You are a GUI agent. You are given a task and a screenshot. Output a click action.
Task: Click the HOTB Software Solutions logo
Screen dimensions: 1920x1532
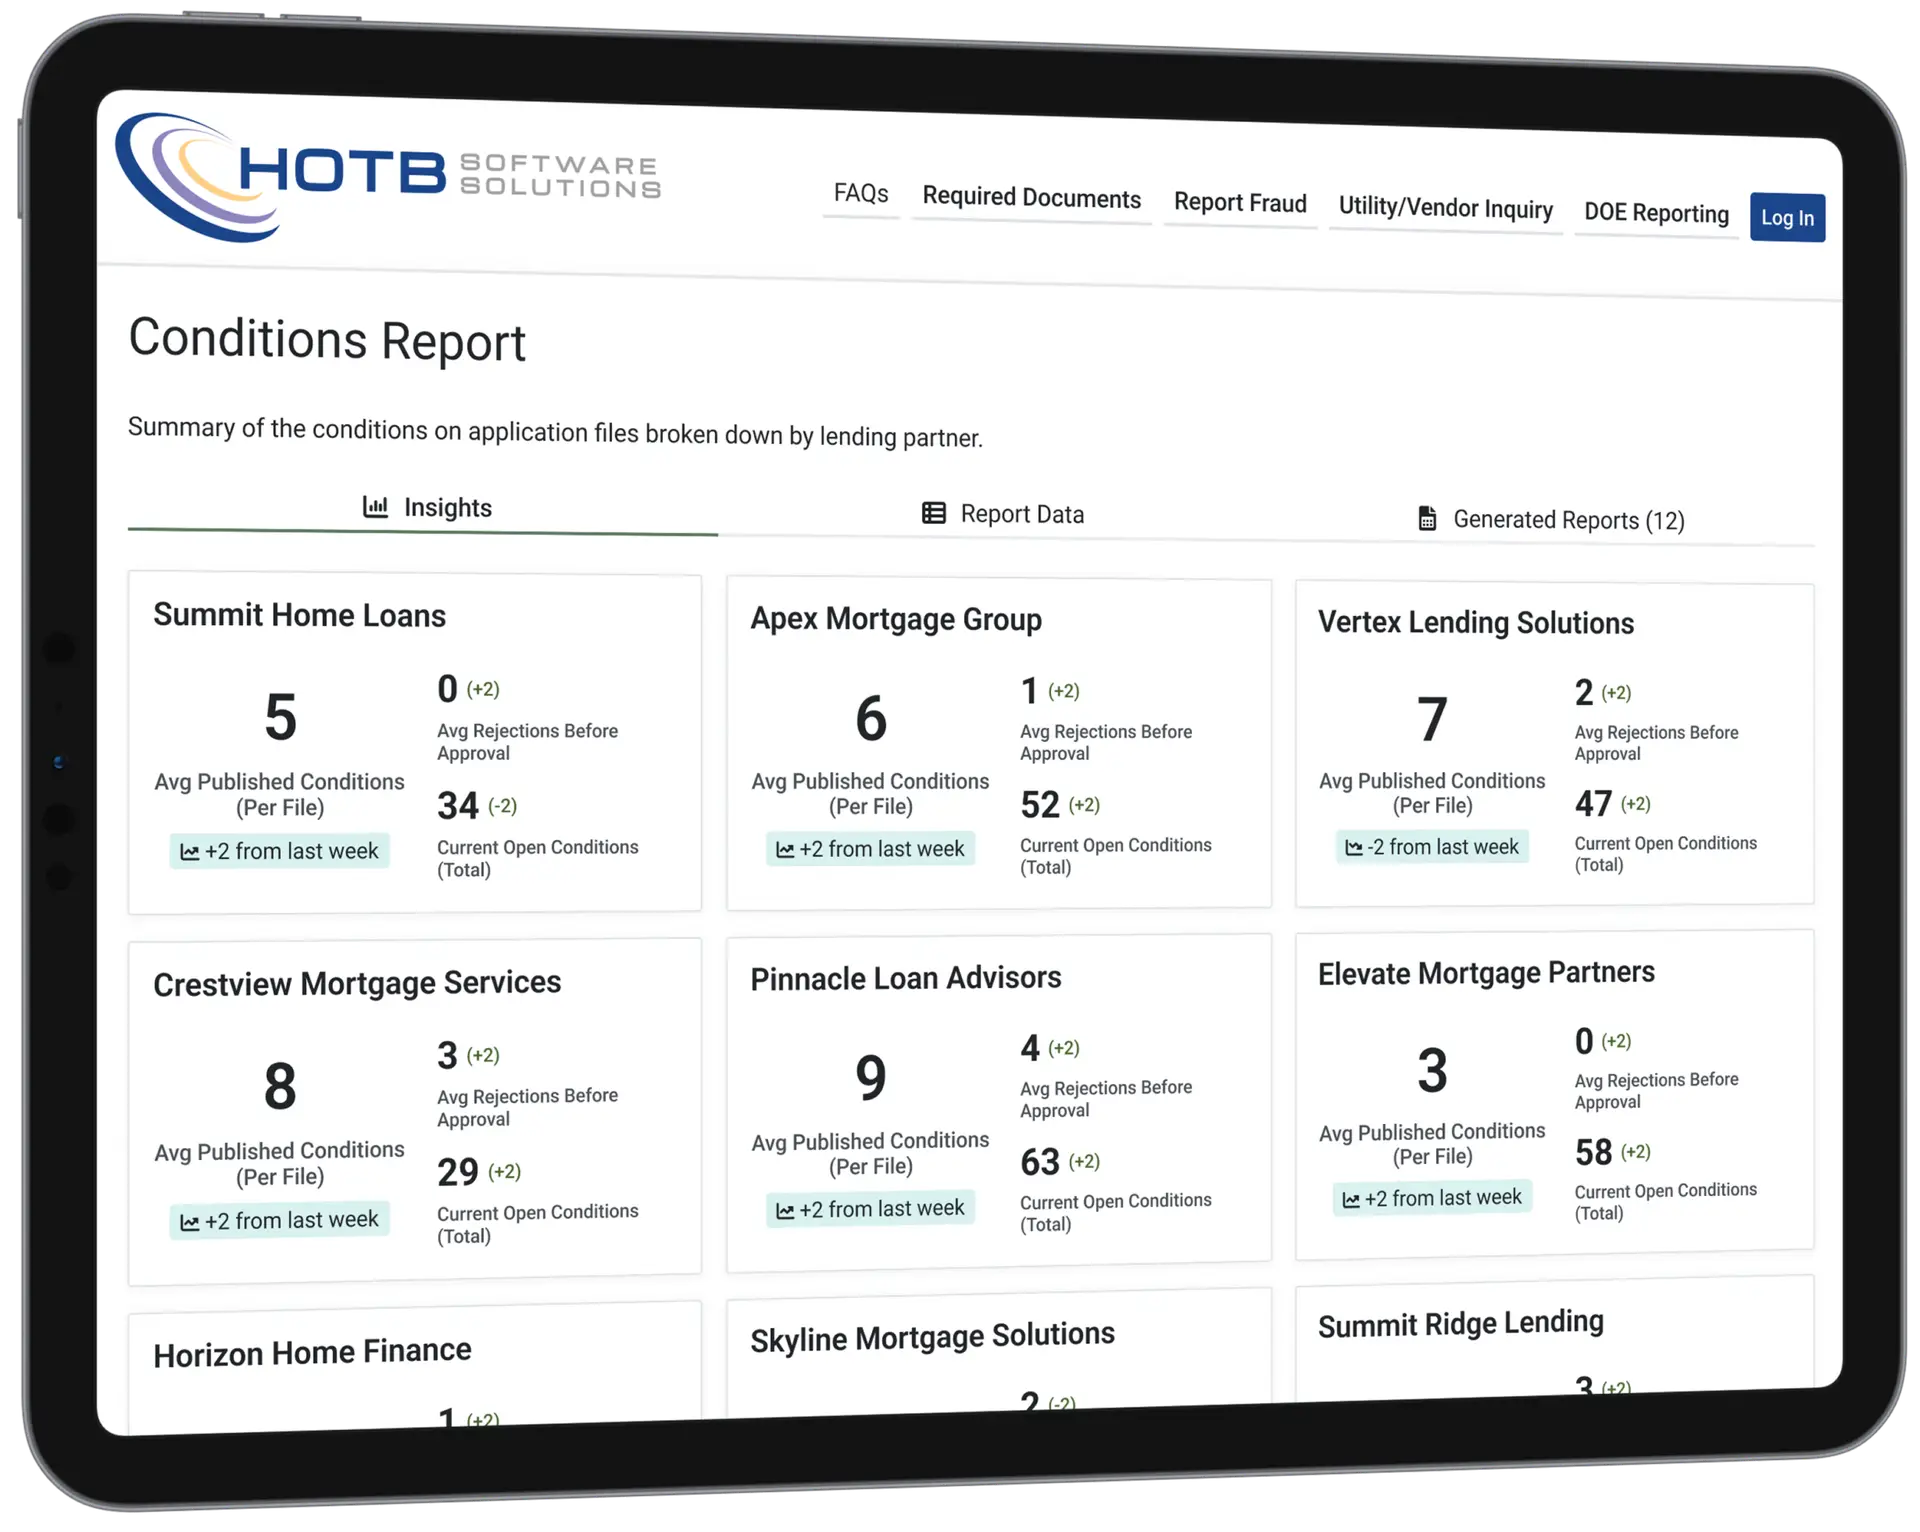(387, 176)
